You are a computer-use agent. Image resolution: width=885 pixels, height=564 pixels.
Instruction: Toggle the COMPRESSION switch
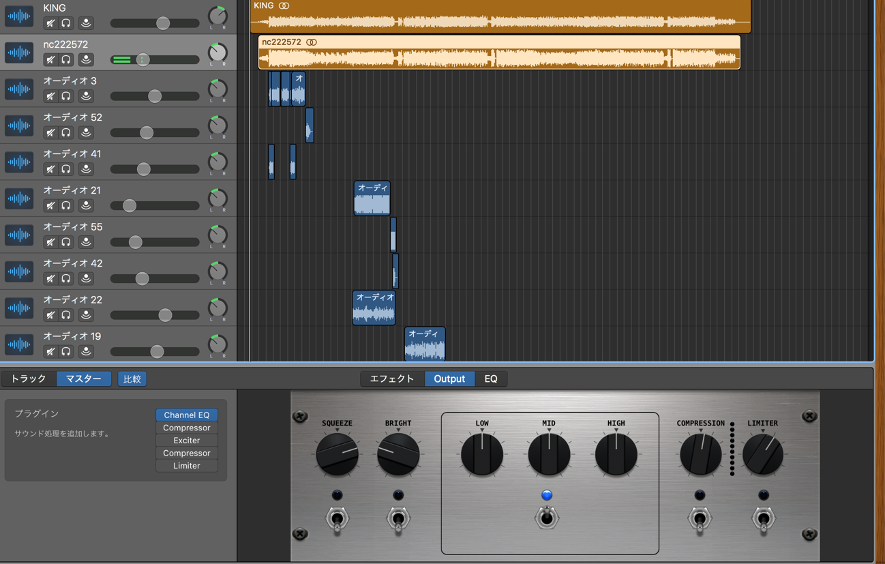point(700,519)
